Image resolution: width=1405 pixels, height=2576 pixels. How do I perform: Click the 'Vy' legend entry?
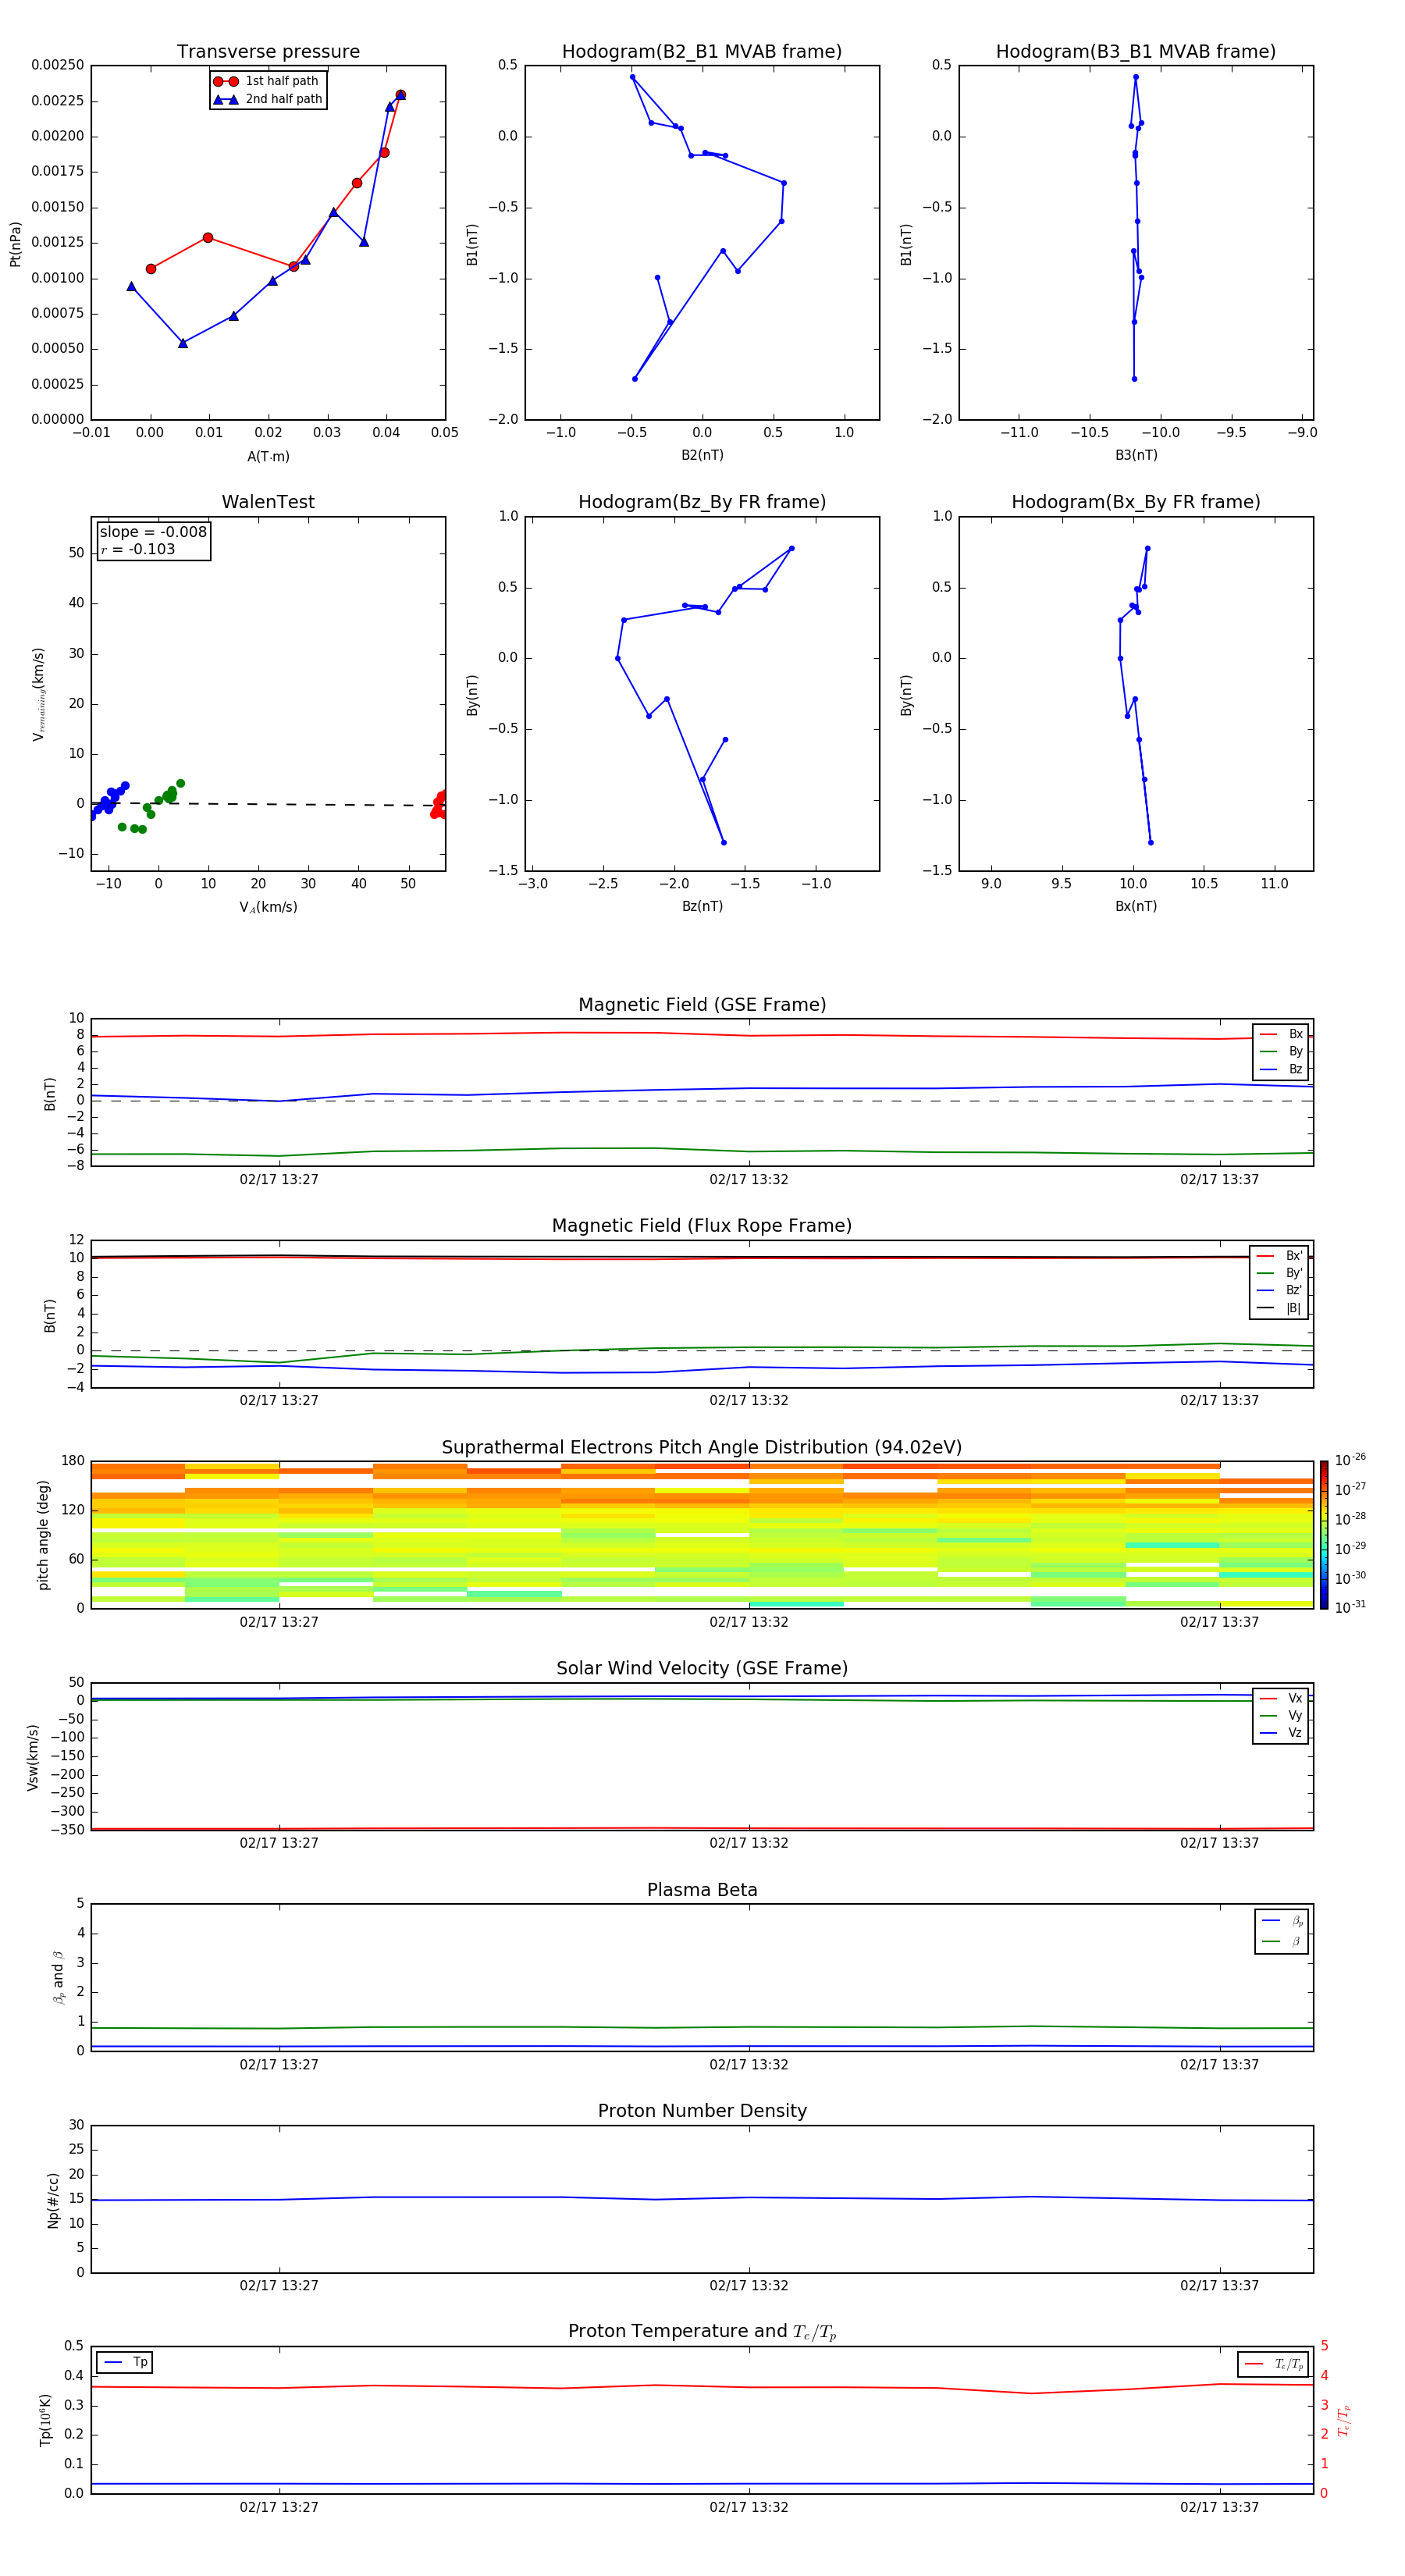[1281, 1715]
